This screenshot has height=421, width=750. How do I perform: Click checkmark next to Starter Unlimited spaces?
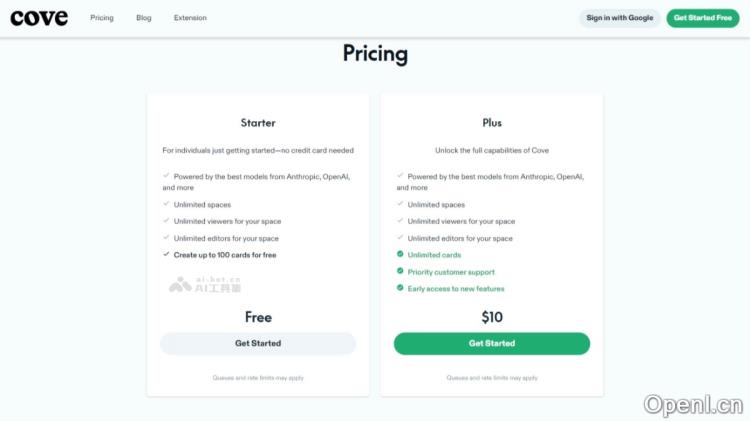coord(166,205)
